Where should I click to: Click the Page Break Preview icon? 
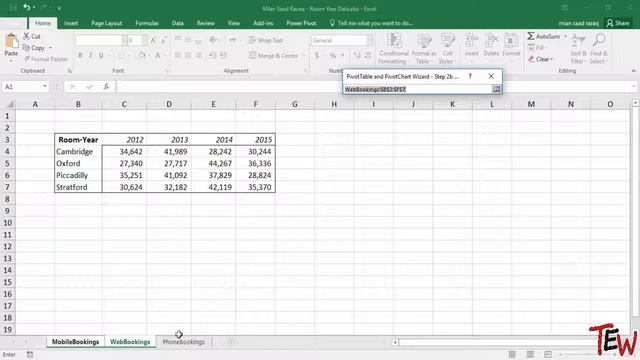(548, 354)
